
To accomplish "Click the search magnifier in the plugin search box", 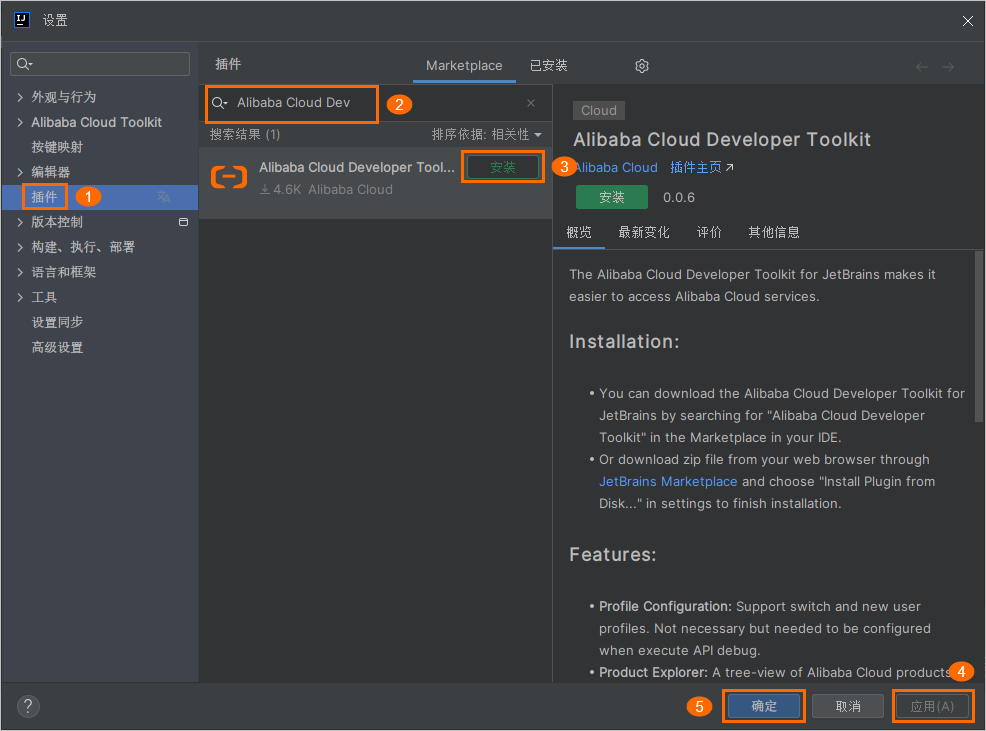I will 219,103.
